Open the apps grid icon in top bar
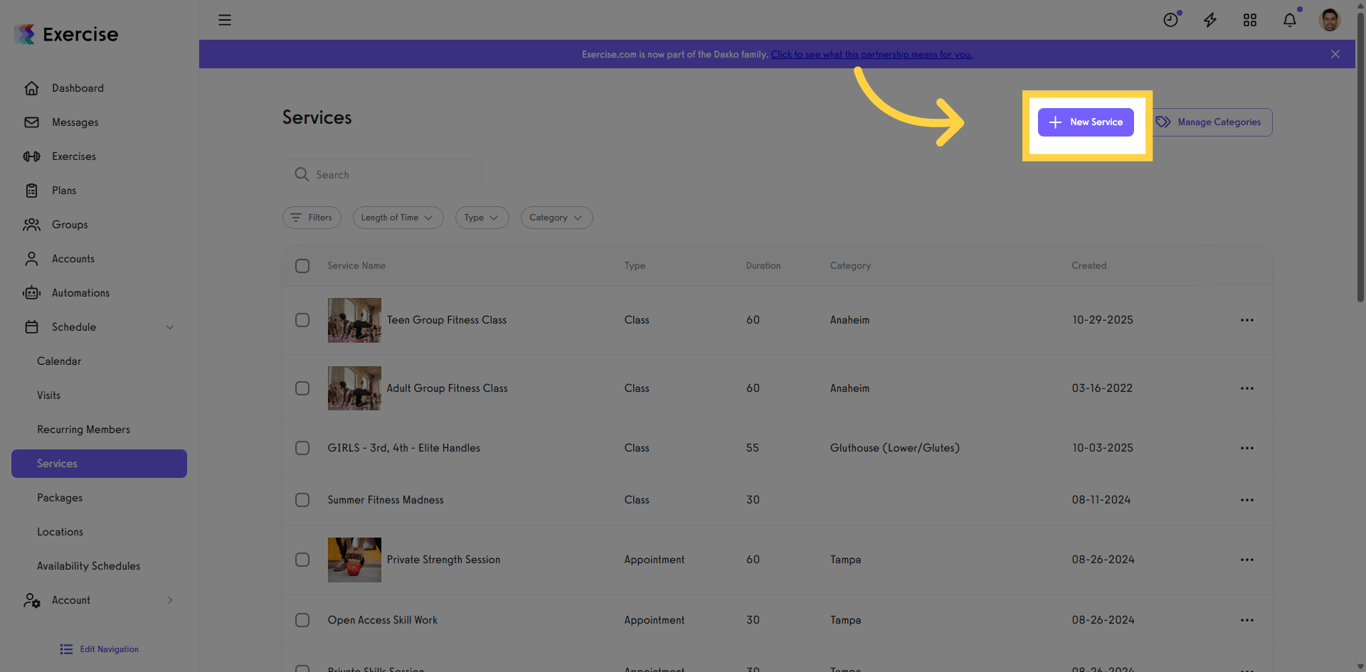The width and height of the screenshot is (1366, 672). (x=1250, y=19)
